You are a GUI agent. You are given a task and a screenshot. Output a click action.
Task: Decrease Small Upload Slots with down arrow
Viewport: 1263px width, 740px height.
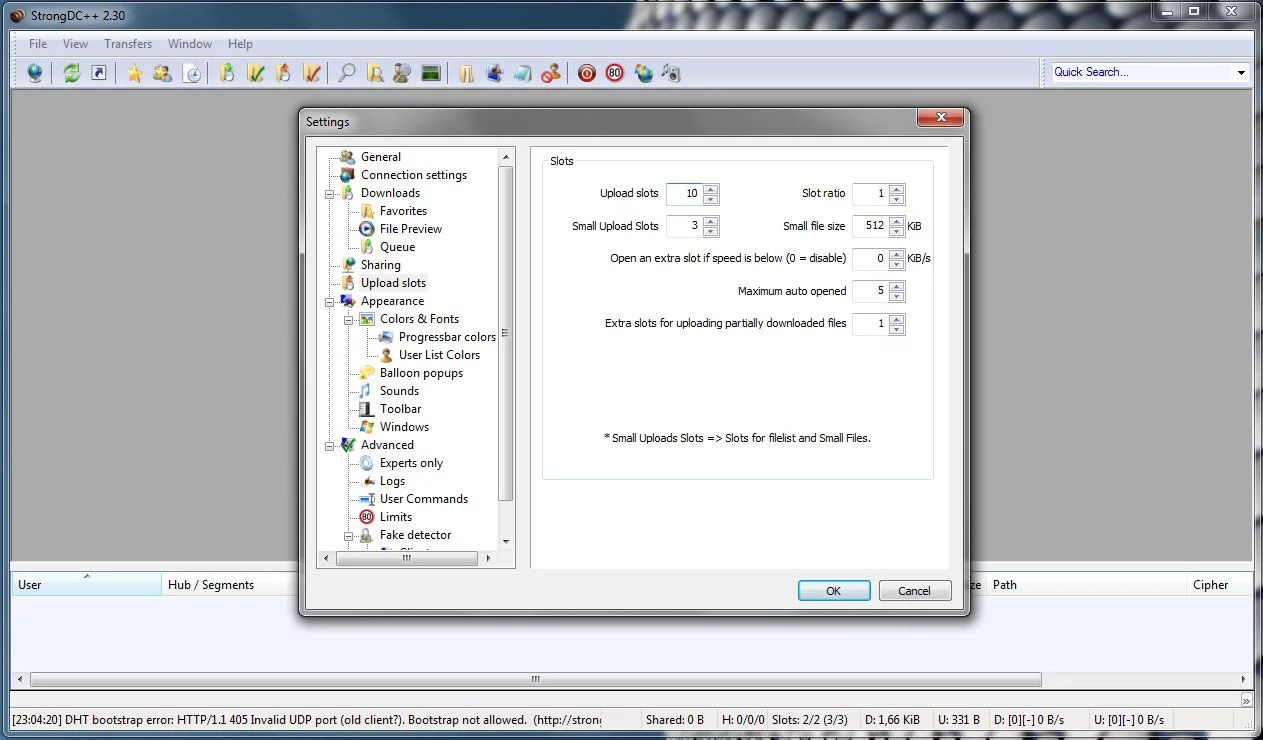[x=710, y=231]
